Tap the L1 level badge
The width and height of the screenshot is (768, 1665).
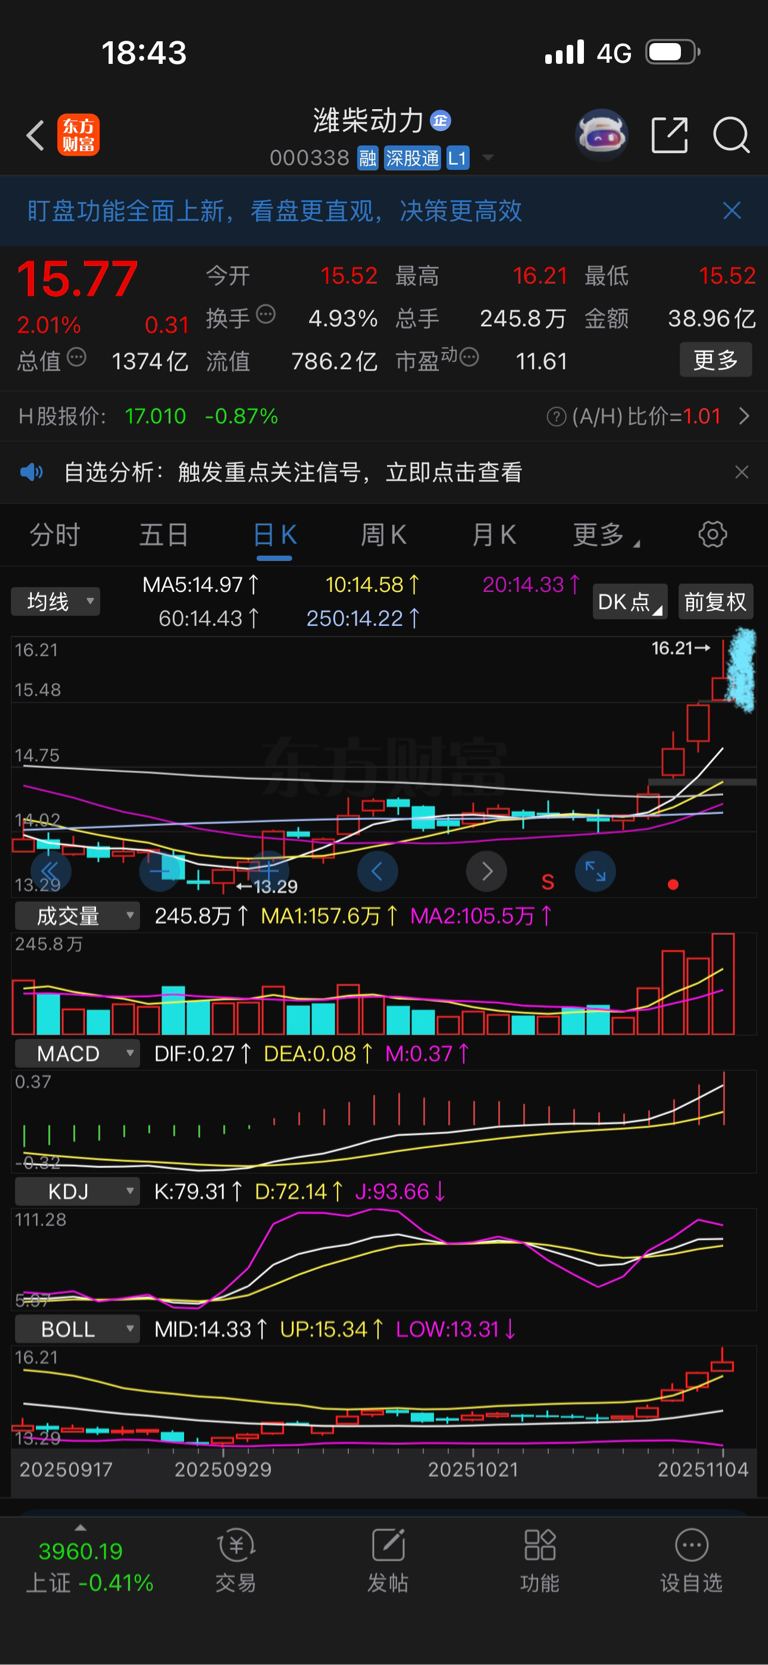(x=457, y=158)
